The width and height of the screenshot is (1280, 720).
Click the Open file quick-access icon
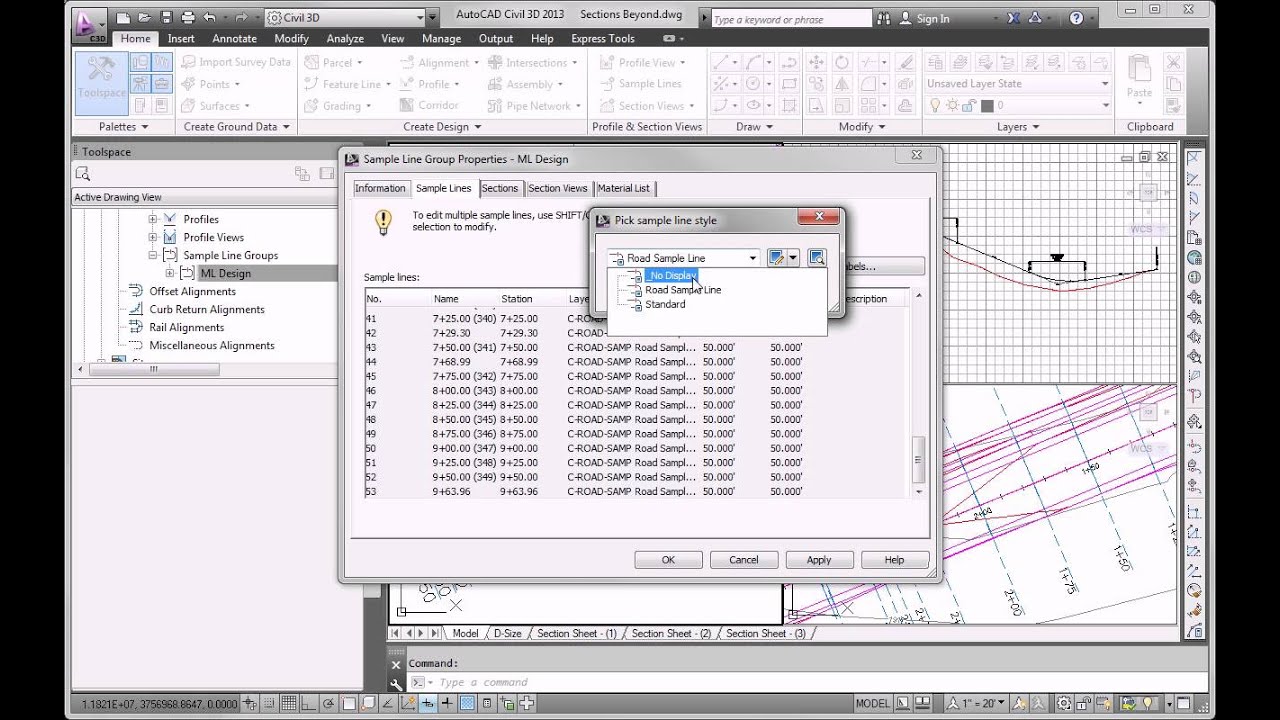[x=144, y=18]
